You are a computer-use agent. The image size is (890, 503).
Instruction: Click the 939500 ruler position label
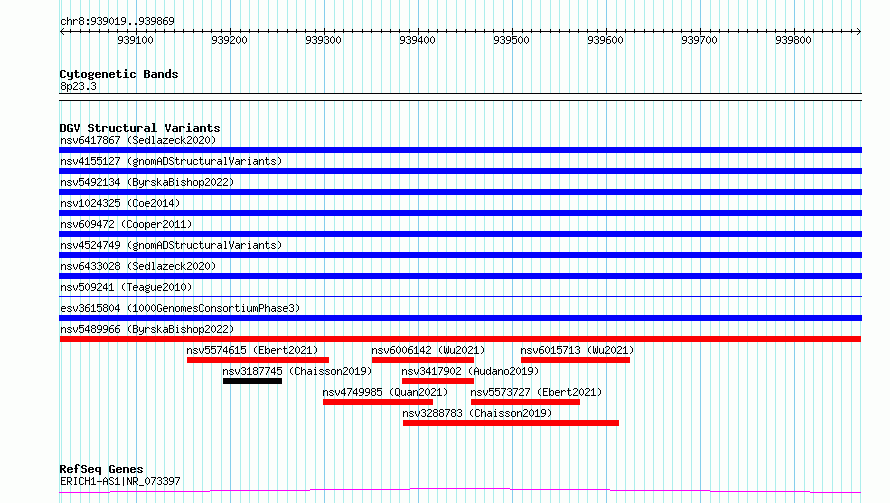(x=511, y=40)
